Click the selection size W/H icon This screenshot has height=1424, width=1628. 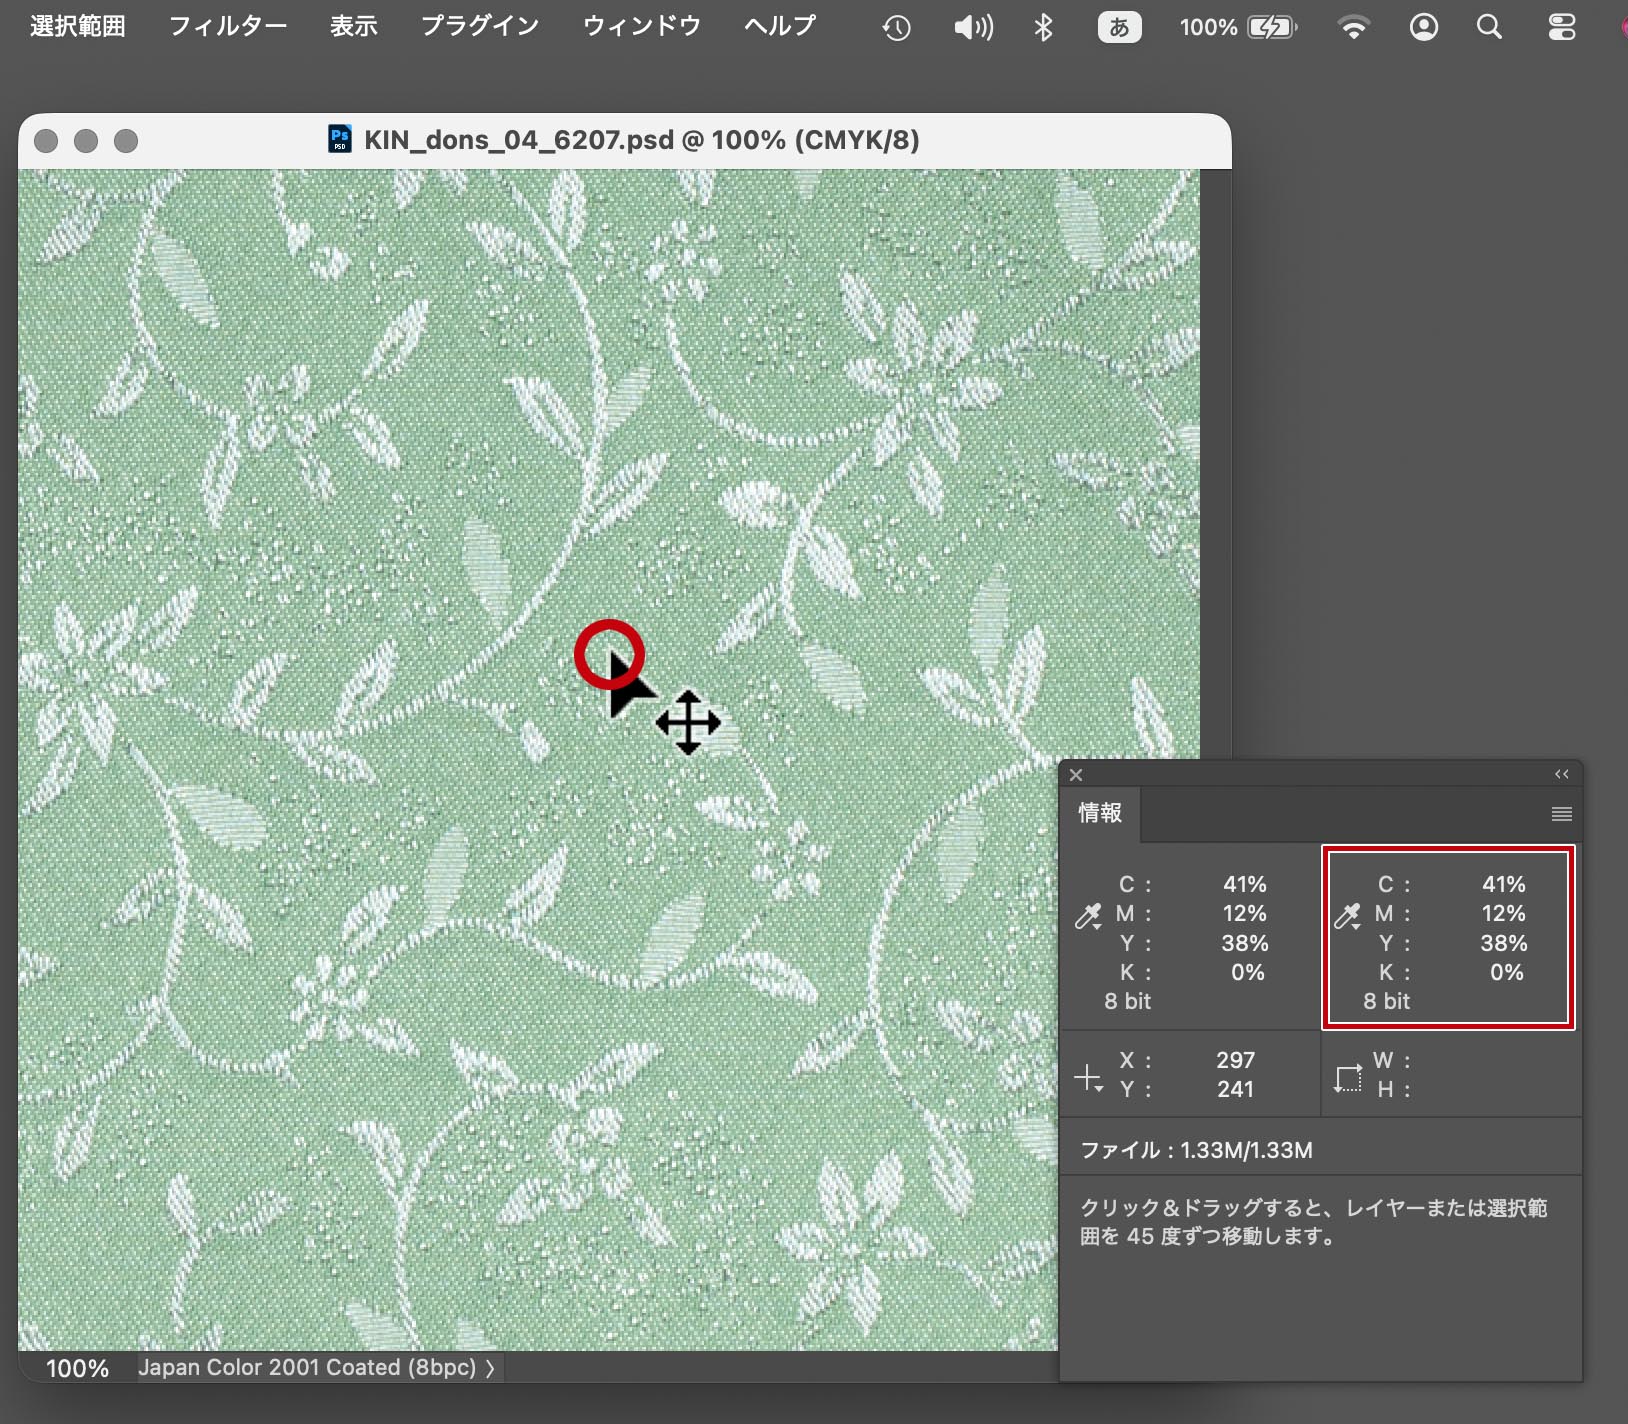click(1348, 1078)
